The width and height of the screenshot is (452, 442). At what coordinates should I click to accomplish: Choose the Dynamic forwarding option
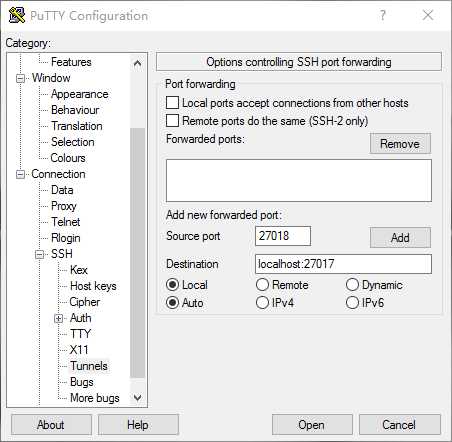352,285
